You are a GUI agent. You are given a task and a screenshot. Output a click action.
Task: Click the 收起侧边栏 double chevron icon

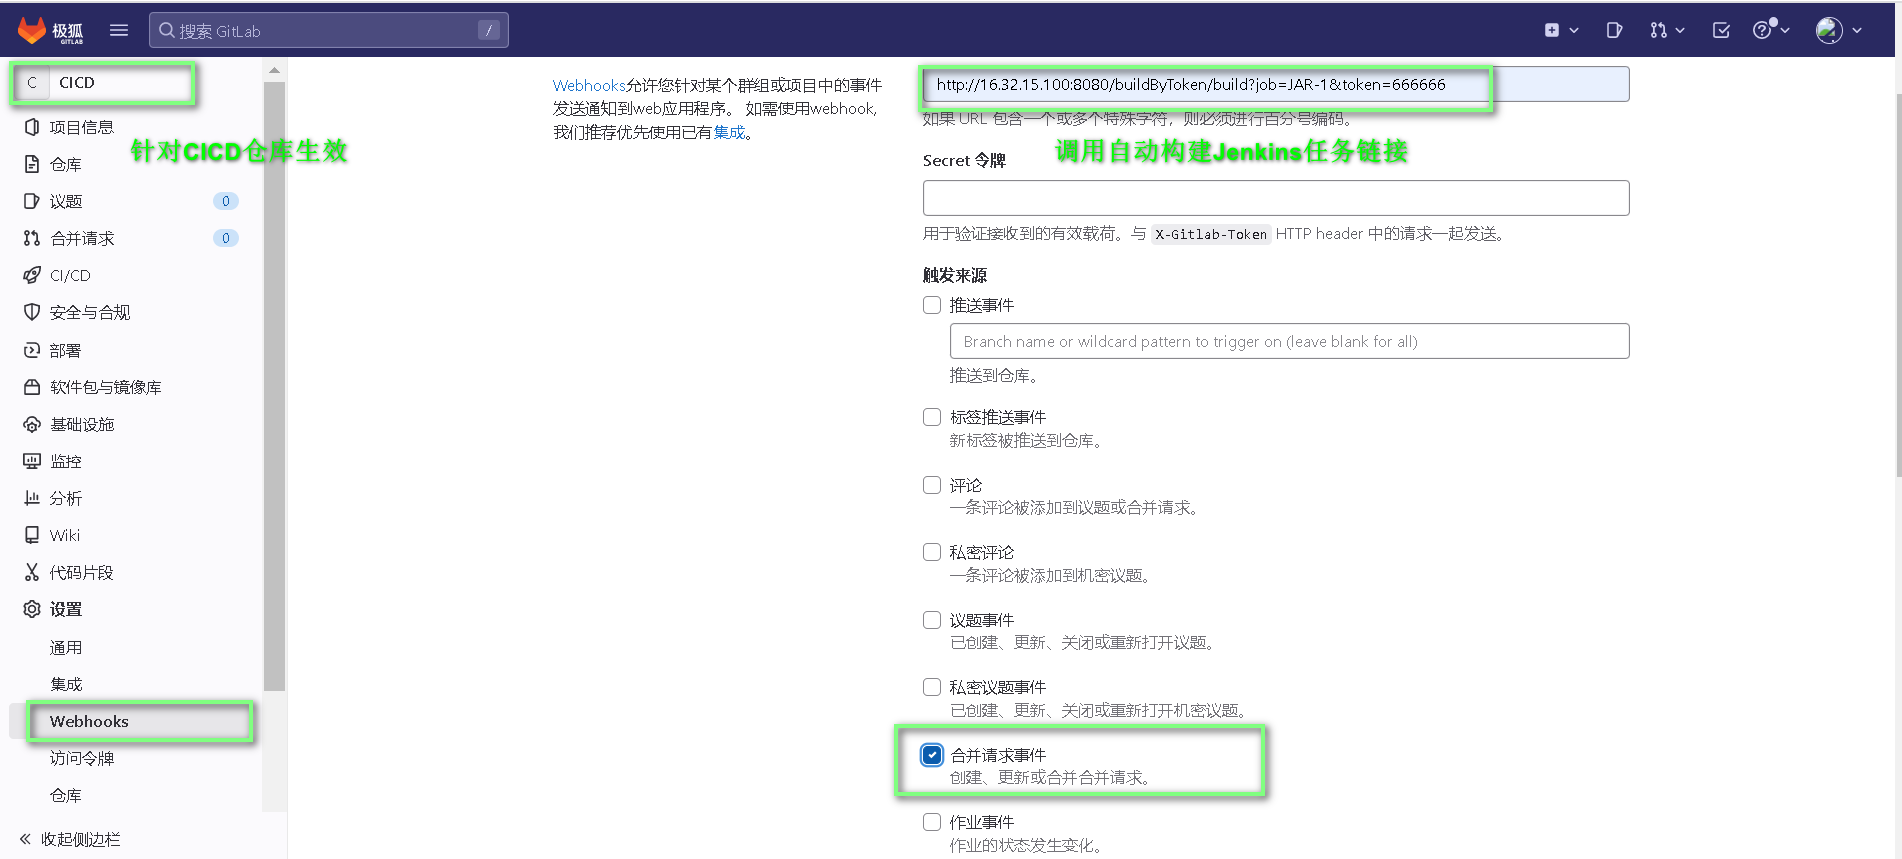pyautogui.click(x=25, y=839)
